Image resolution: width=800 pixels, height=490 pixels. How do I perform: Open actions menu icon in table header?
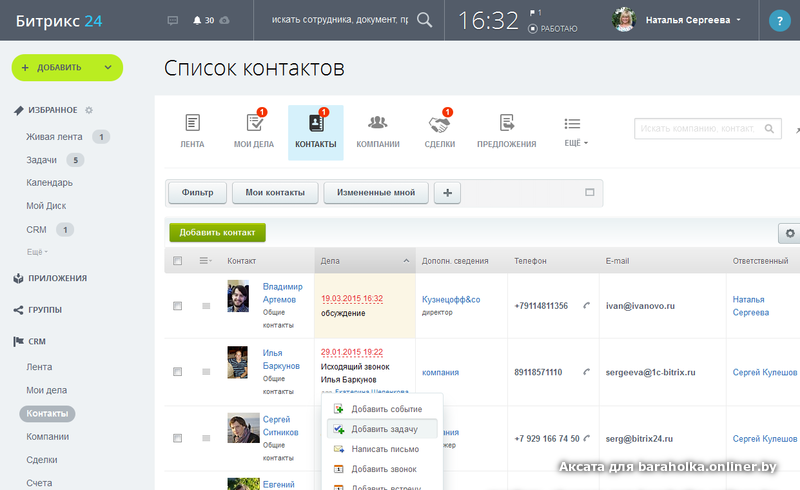(205, 261)
